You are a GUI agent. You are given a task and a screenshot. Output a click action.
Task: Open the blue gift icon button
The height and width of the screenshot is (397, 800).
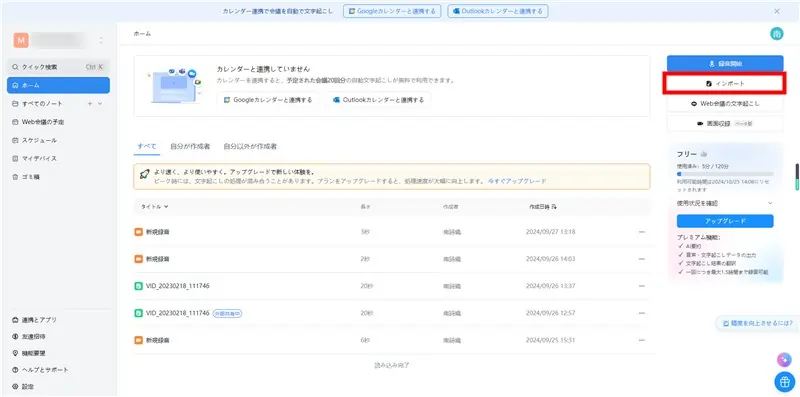point(784,381)
